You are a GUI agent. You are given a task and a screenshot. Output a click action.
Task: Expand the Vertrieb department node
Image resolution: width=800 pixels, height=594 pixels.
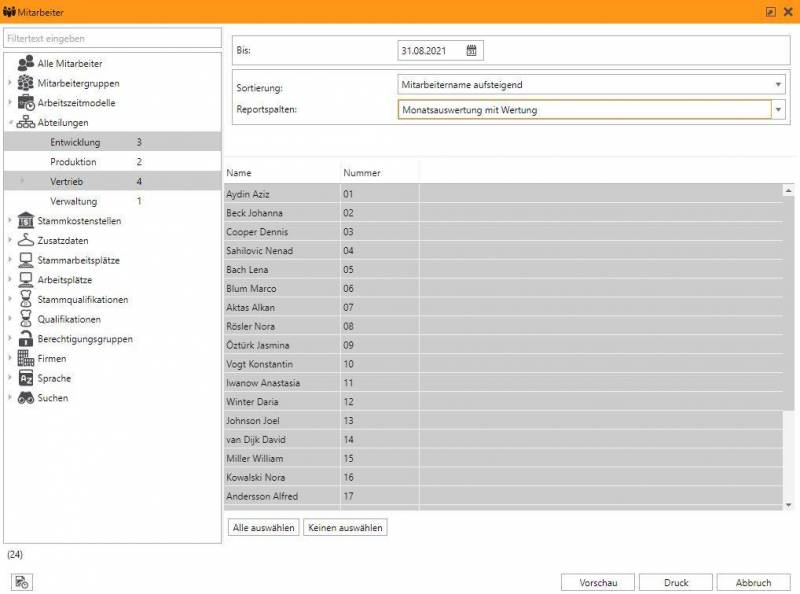click(x=22, y=182)
